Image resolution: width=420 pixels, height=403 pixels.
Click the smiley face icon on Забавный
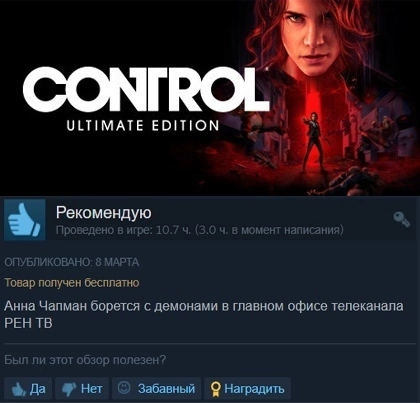pos(124,388)
